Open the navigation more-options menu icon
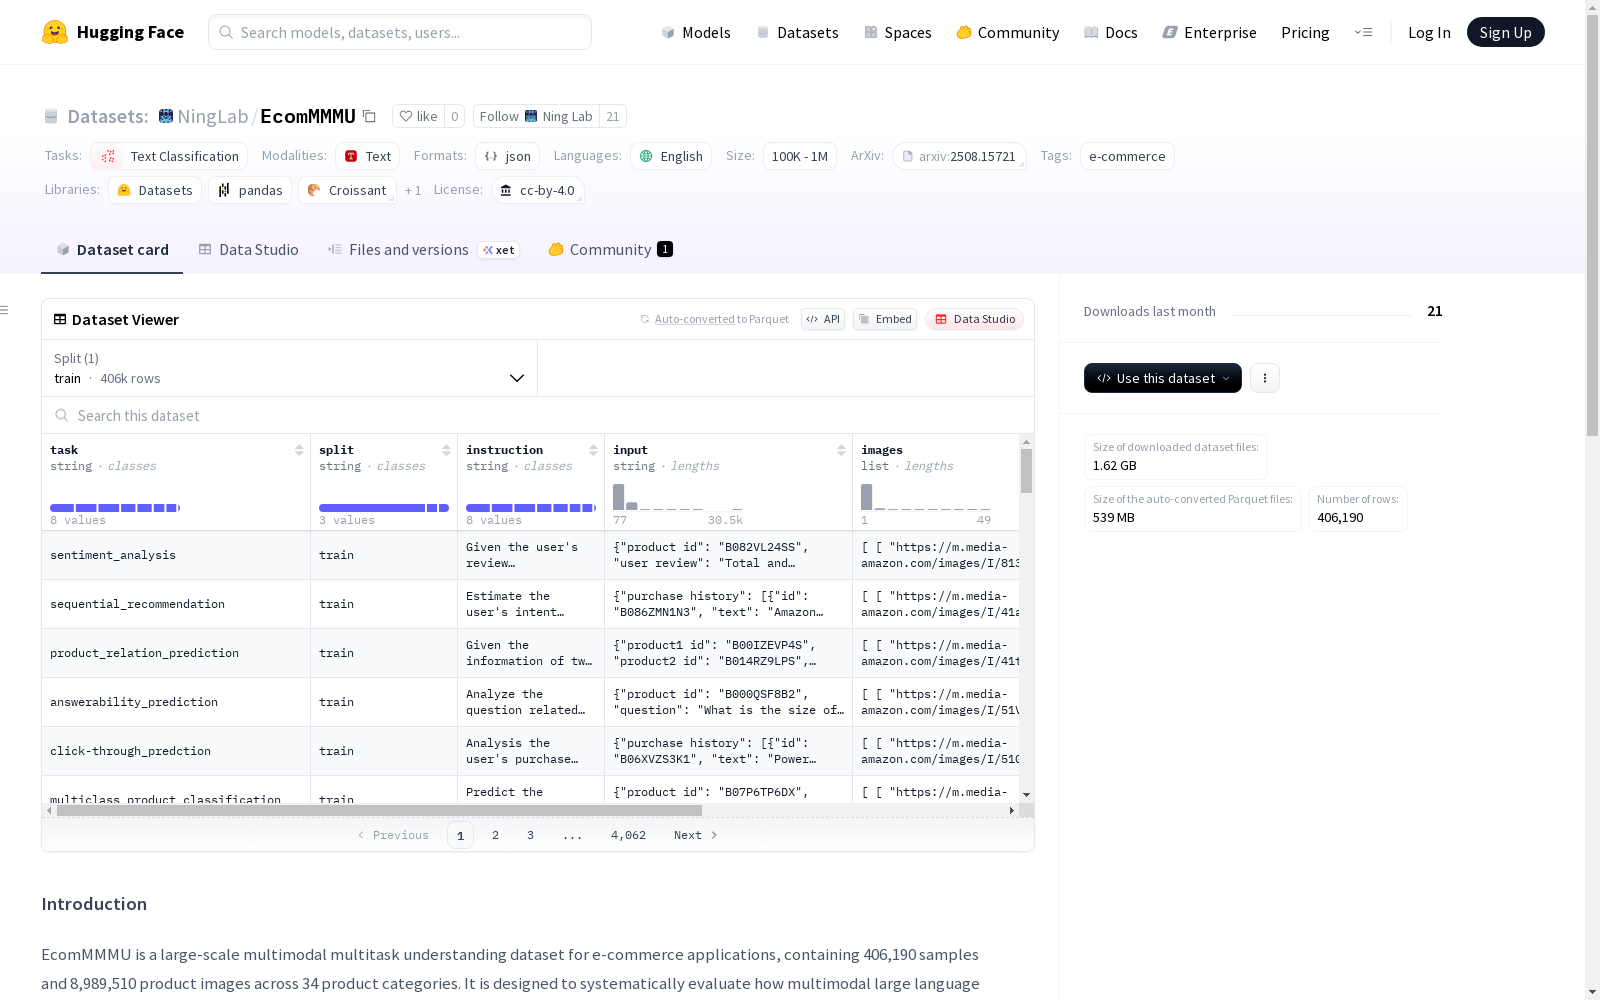1600x1000 pixels. coord(1363,32)
